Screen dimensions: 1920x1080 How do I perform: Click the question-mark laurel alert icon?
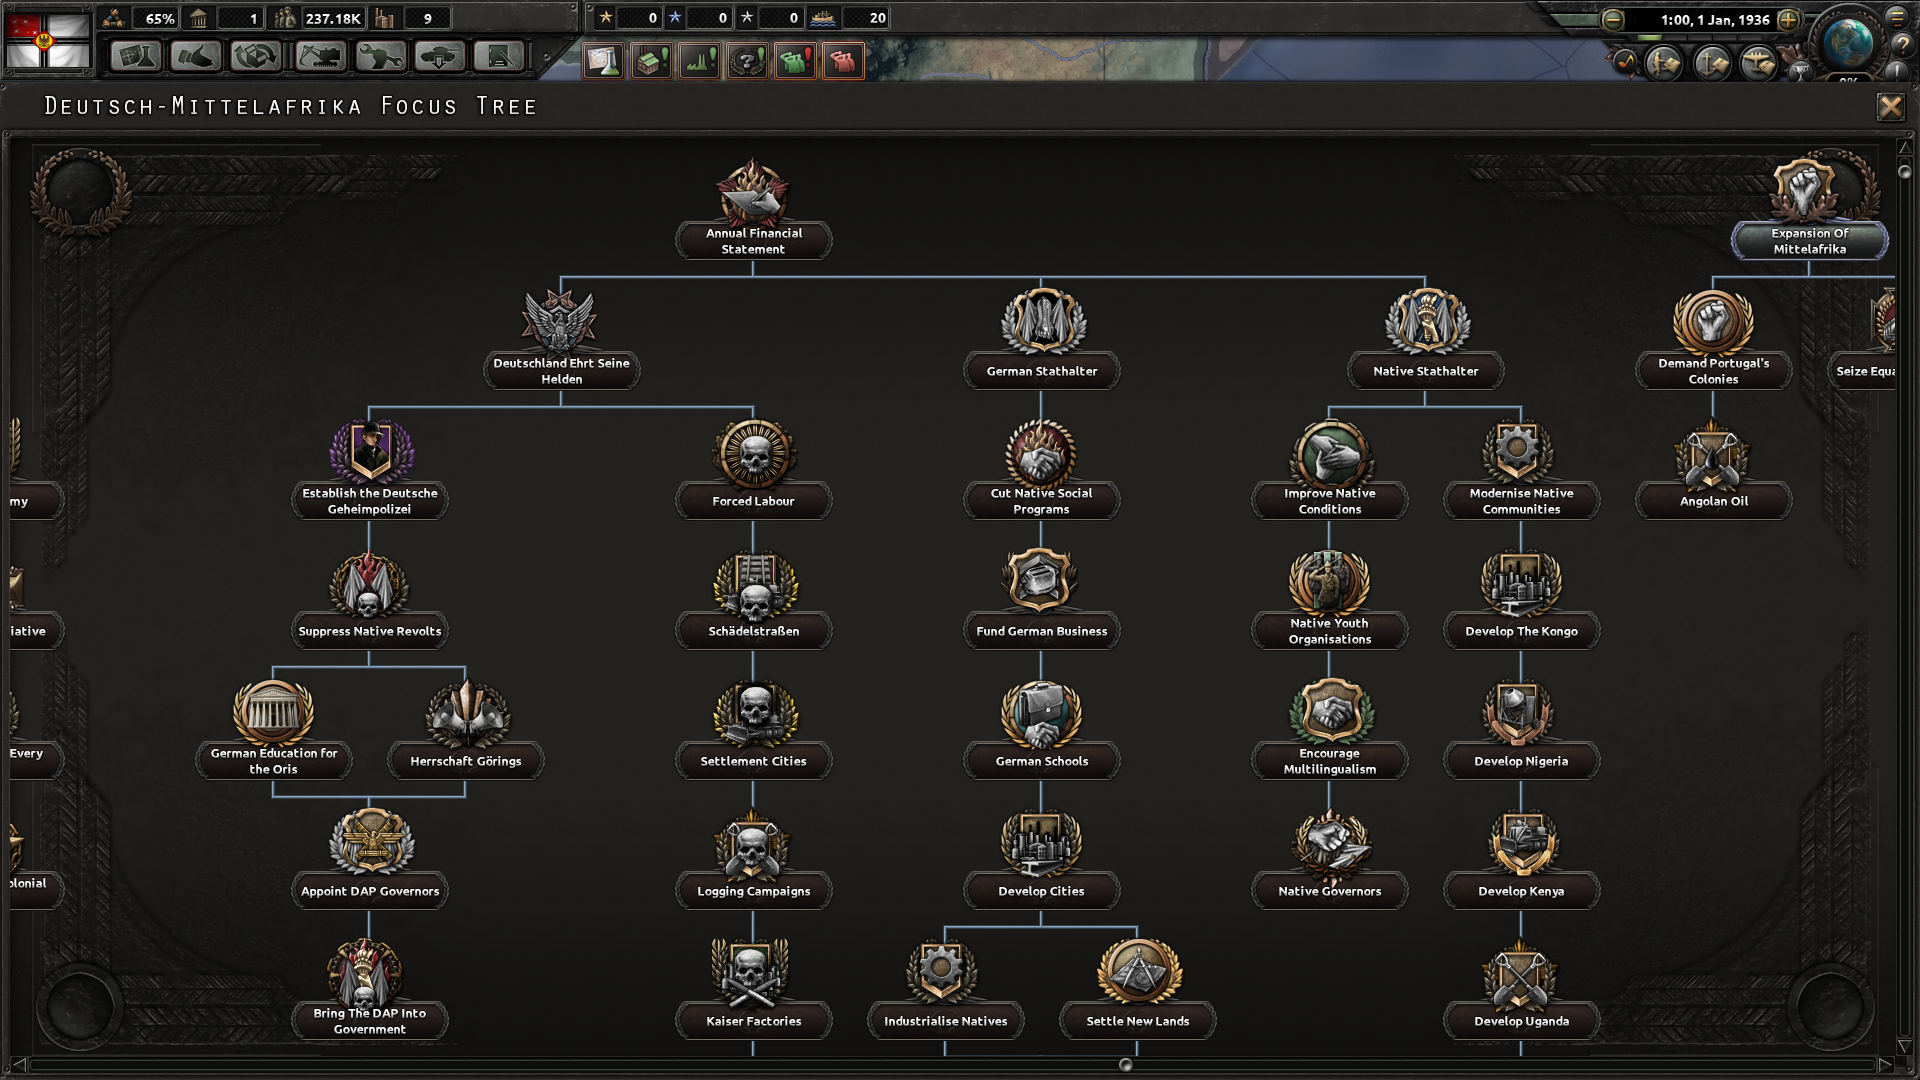click(x=747, y=61)
